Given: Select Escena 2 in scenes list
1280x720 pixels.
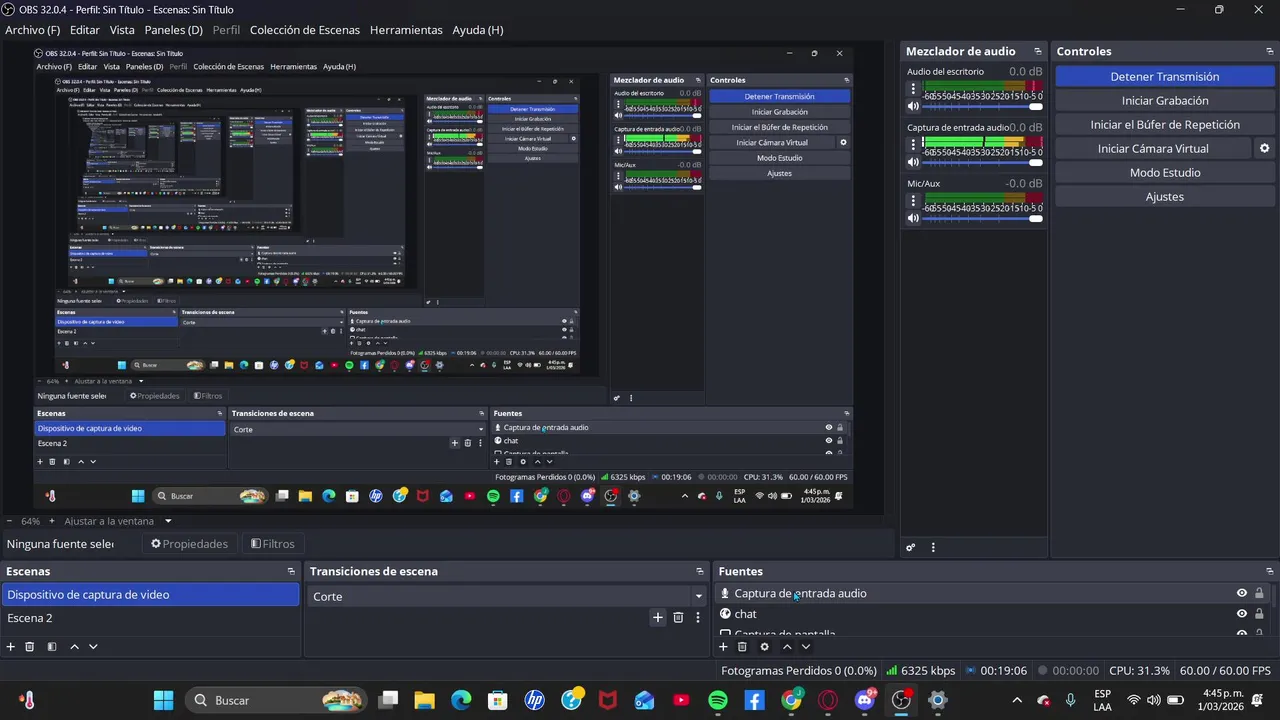Looking at the screenshot, I should pyautogui.click(x=151, y=618).
